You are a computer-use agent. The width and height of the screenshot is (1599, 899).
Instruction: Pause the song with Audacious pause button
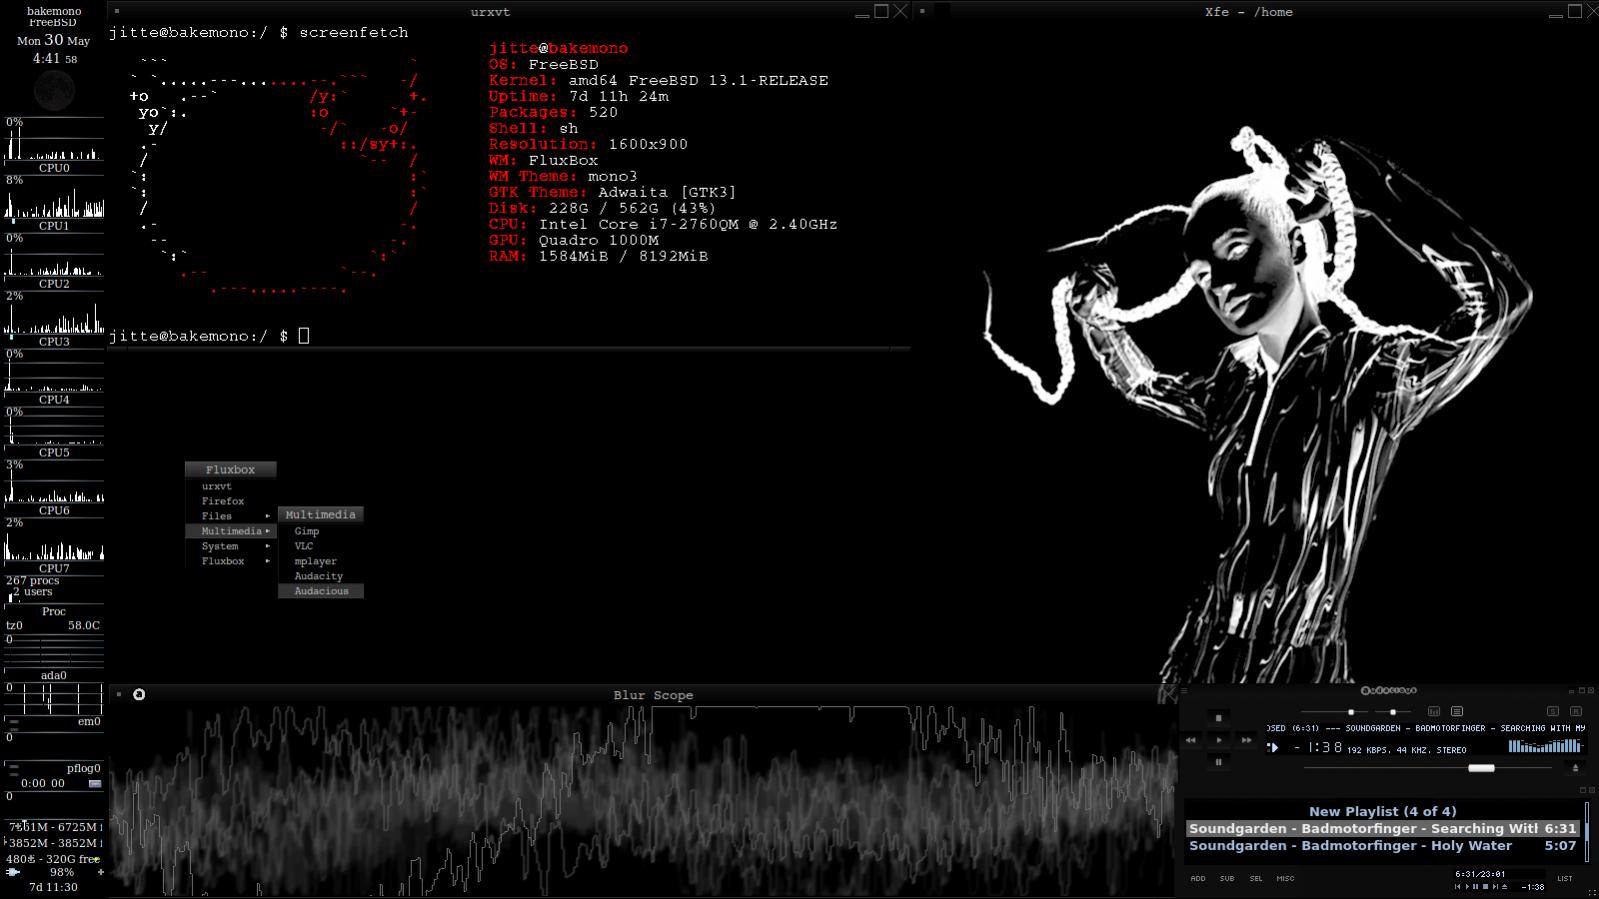pos(1218,762)
